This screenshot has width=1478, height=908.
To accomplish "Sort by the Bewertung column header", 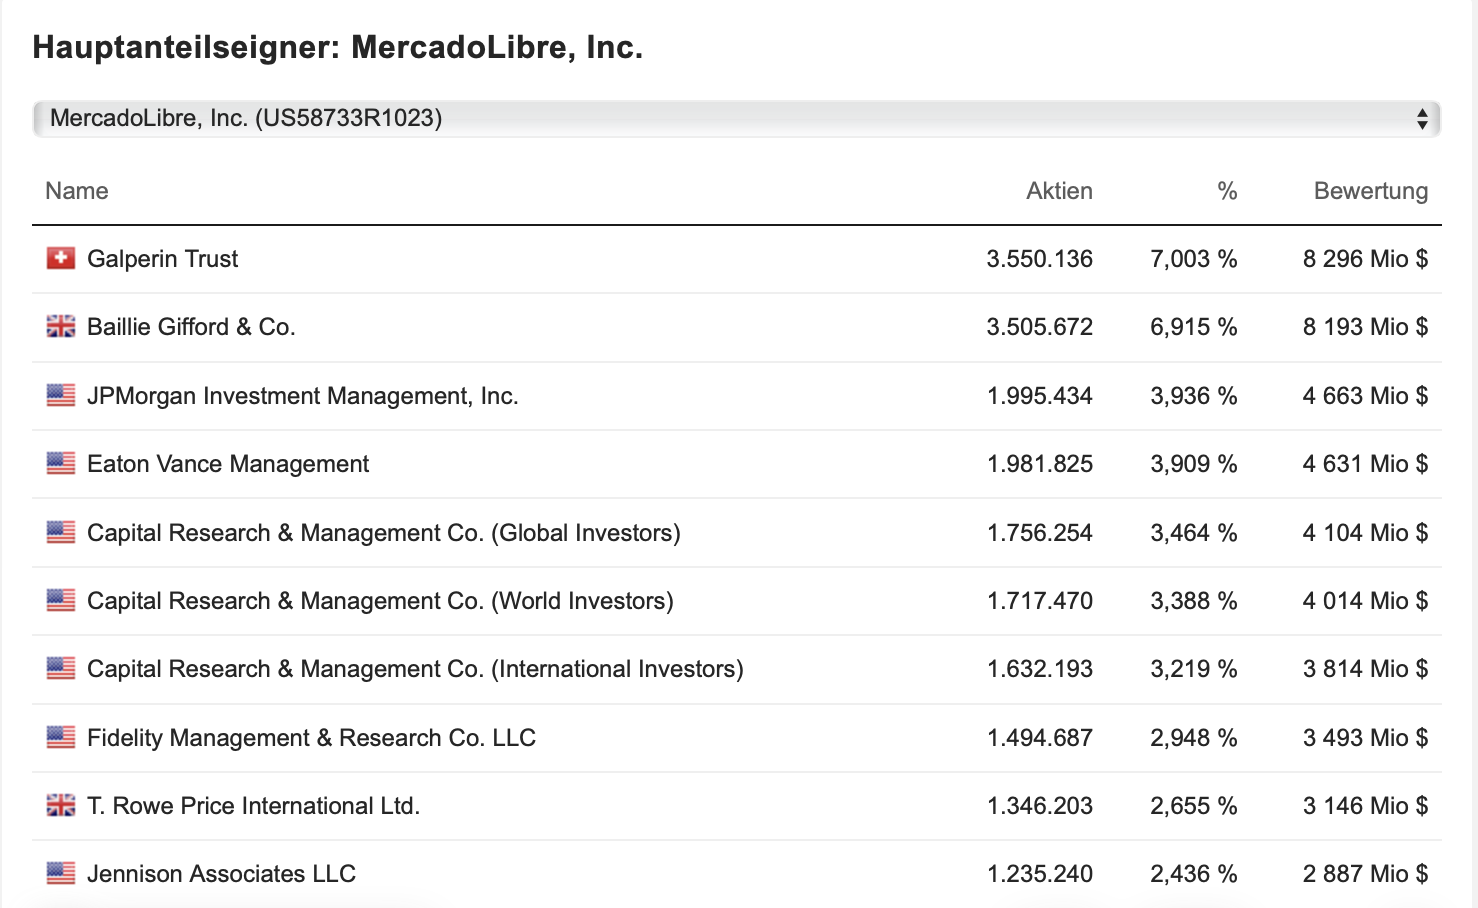I will coord(1370,191).
